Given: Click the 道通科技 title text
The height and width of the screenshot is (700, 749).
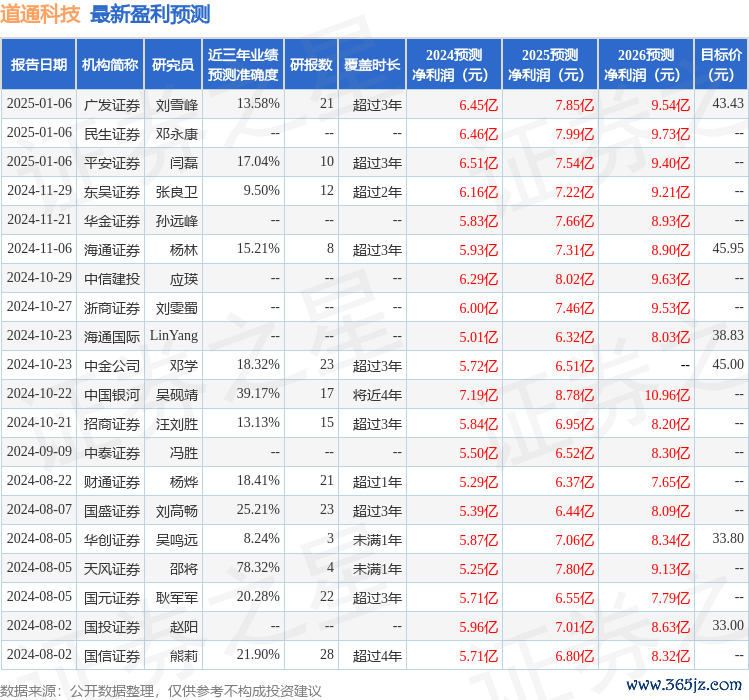Looking at the screenshot, I should point(40,14).
